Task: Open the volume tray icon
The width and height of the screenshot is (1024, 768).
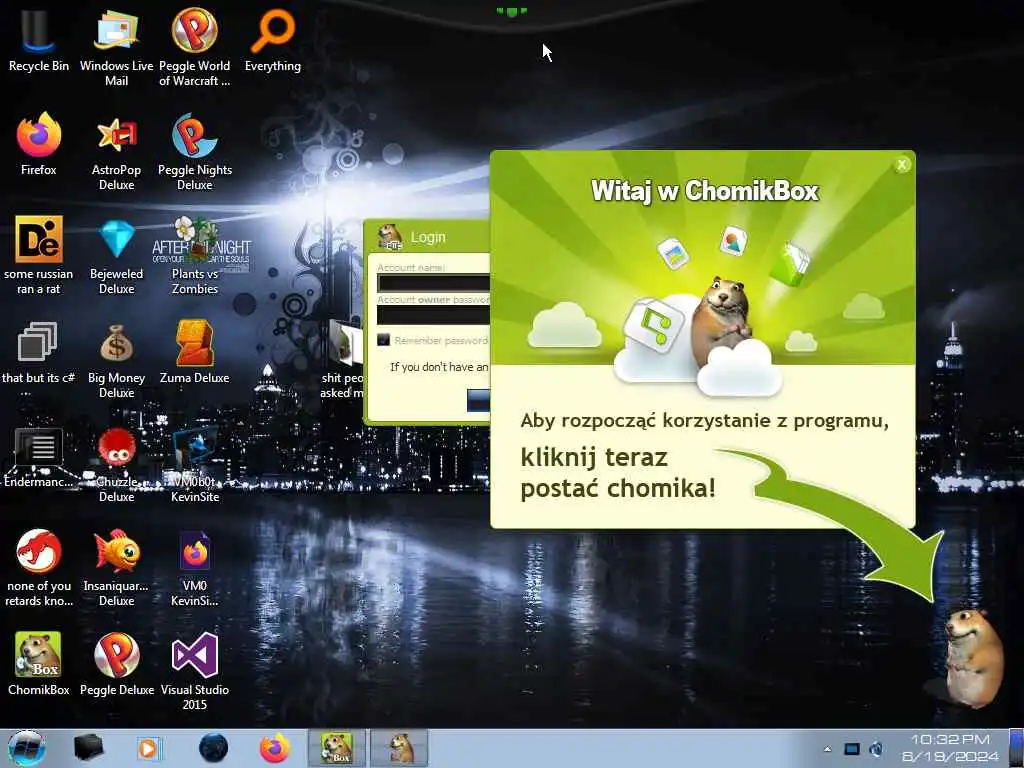Action: pyautogui.click(x=876, y=749)
